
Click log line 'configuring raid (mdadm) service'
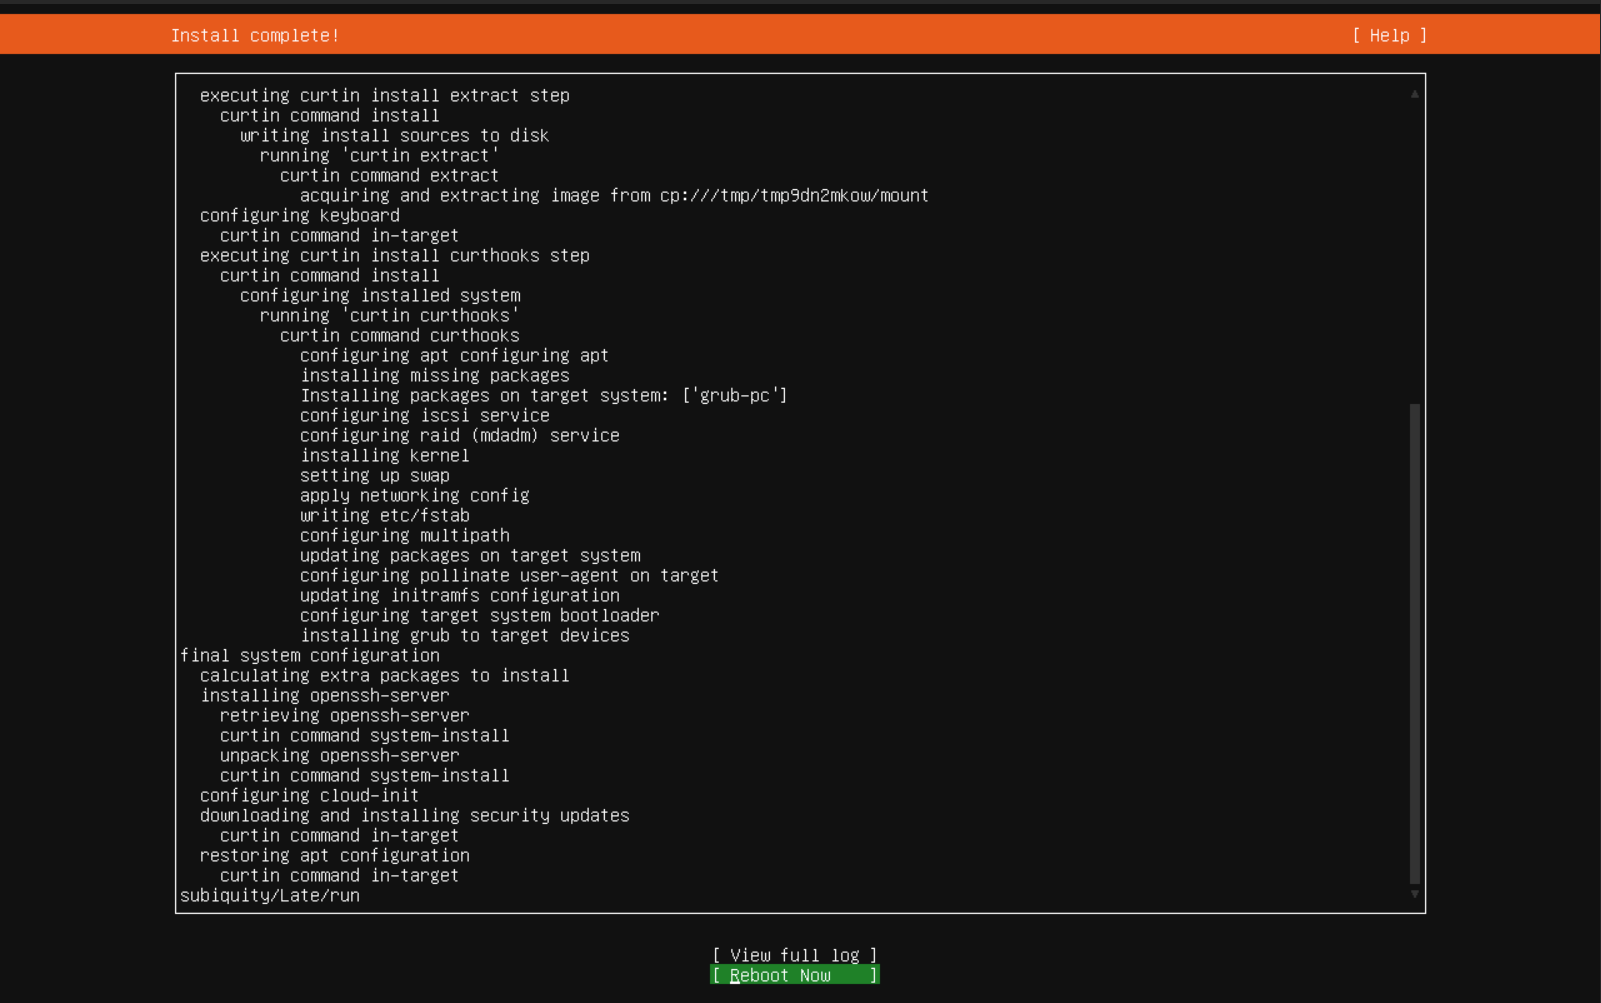pyautogui.click(x=460, y=435)
